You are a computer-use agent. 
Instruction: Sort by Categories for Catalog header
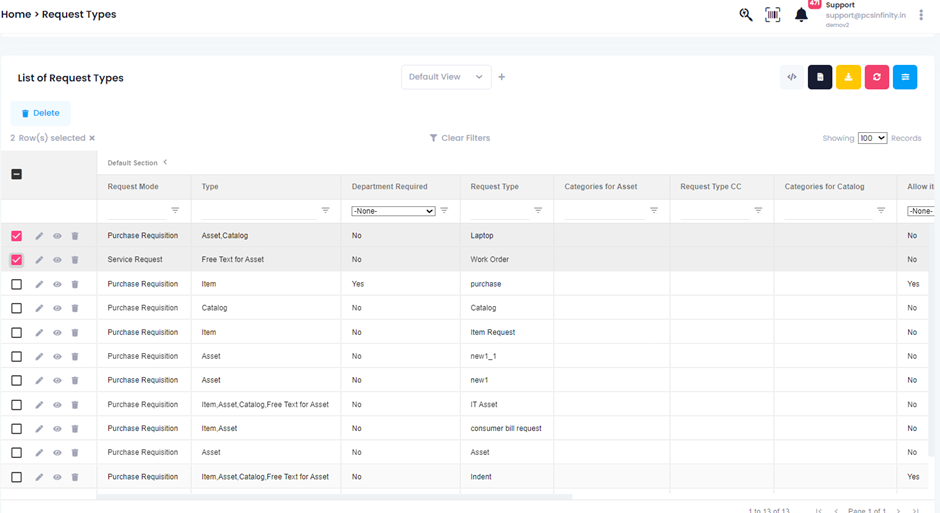[824, 186]
